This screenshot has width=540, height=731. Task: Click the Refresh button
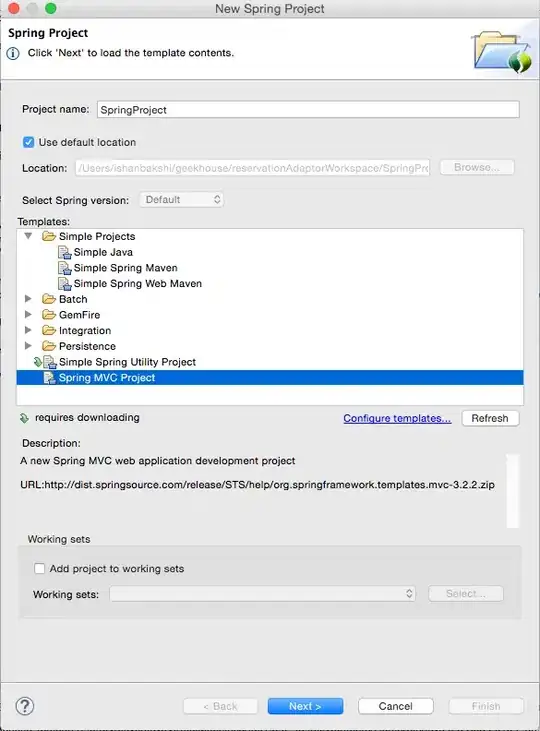pos(490,418)
